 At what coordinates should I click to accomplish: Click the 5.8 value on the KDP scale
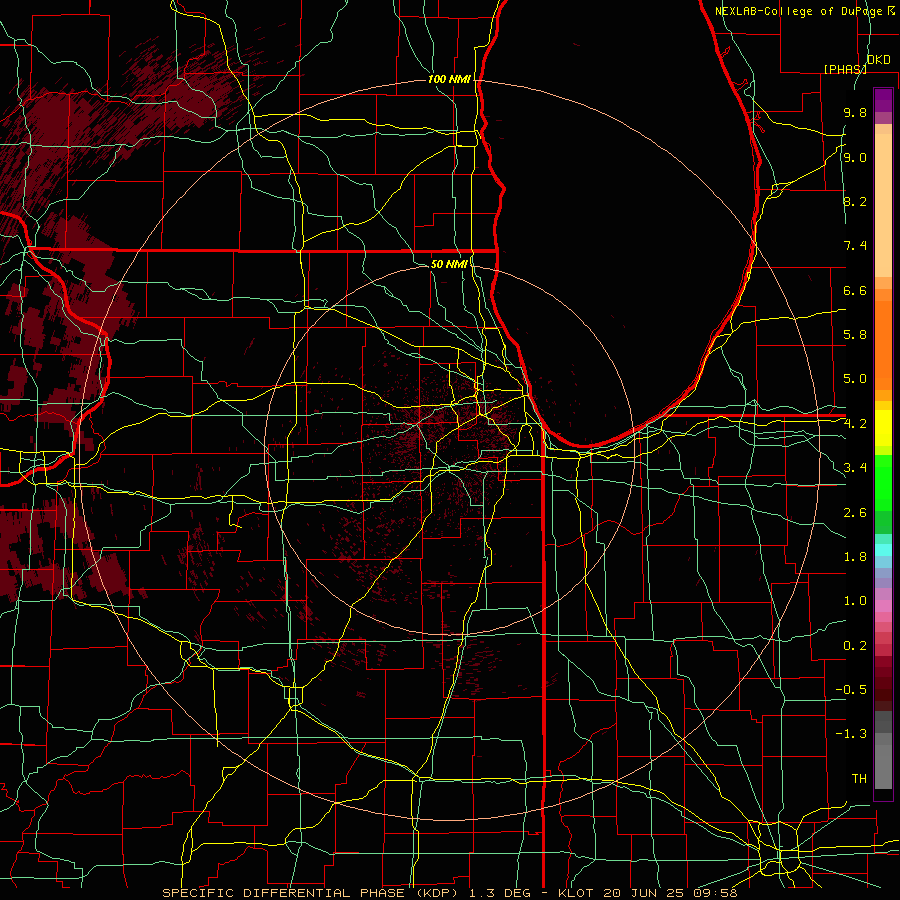[x=855, y=335]
